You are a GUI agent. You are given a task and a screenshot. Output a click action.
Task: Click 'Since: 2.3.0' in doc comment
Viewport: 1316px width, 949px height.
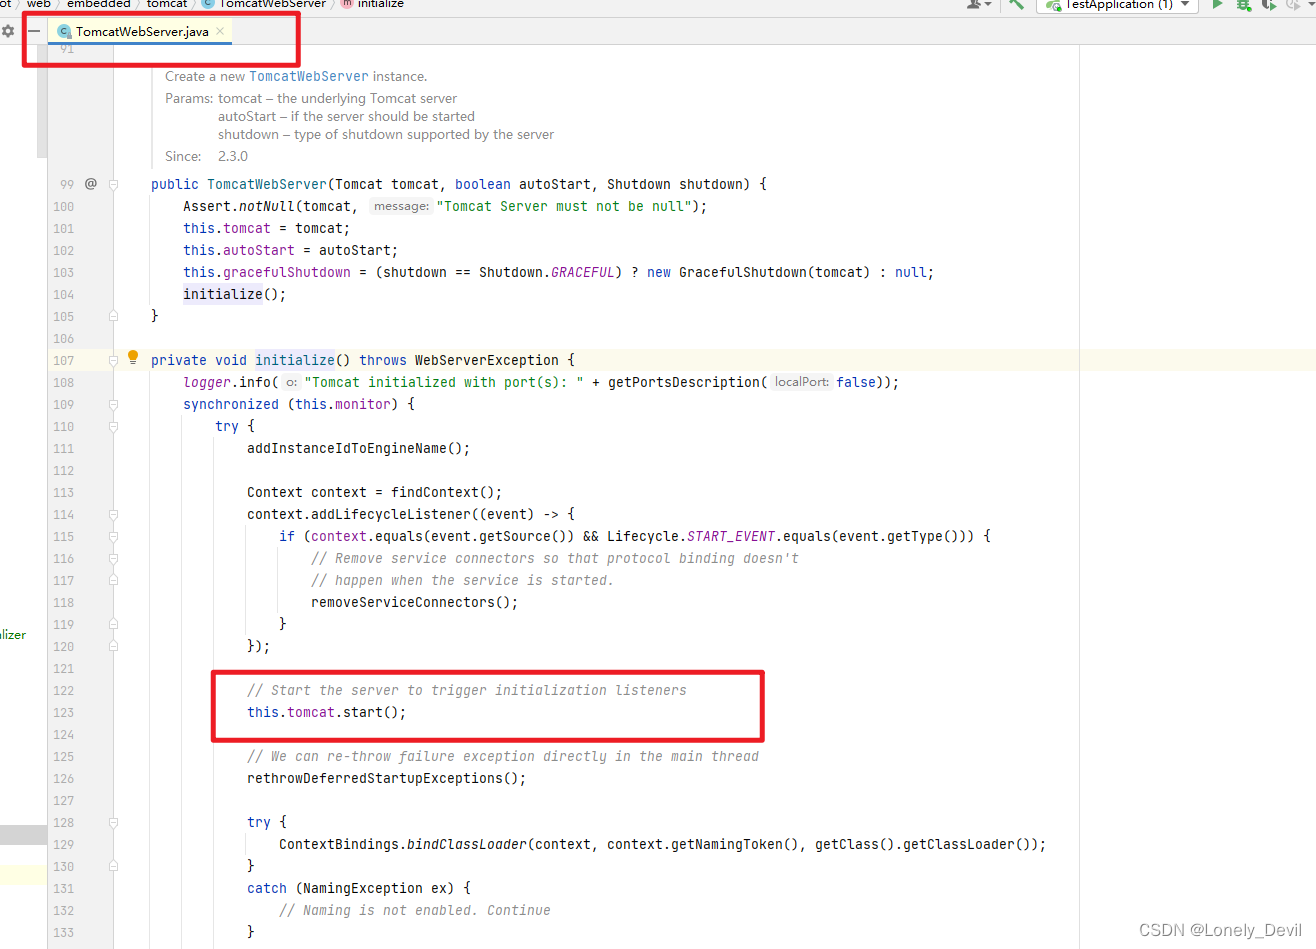207,156
